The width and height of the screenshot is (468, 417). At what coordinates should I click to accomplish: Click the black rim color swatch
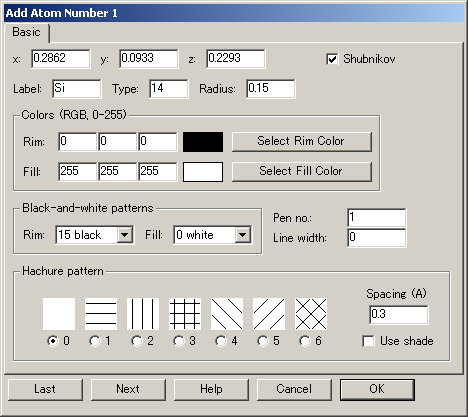click(203, 142)
